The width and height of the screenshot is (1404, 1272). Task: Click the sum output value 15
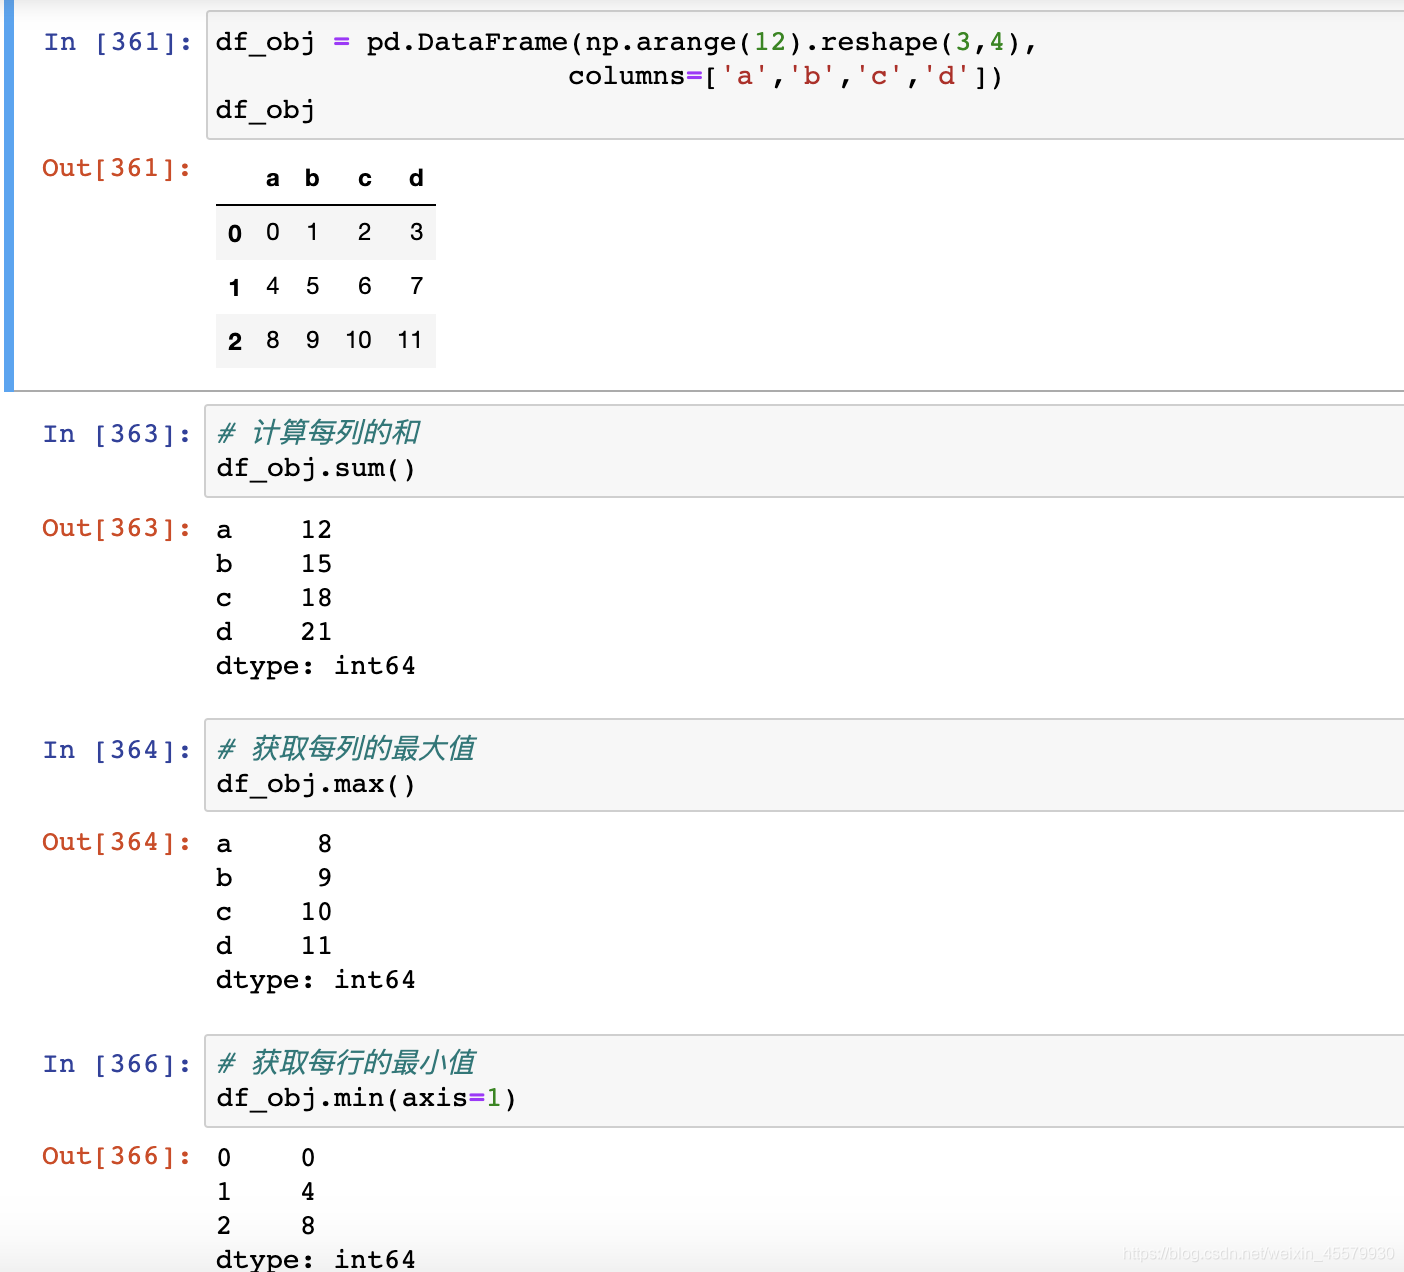[x=316, y=564]
